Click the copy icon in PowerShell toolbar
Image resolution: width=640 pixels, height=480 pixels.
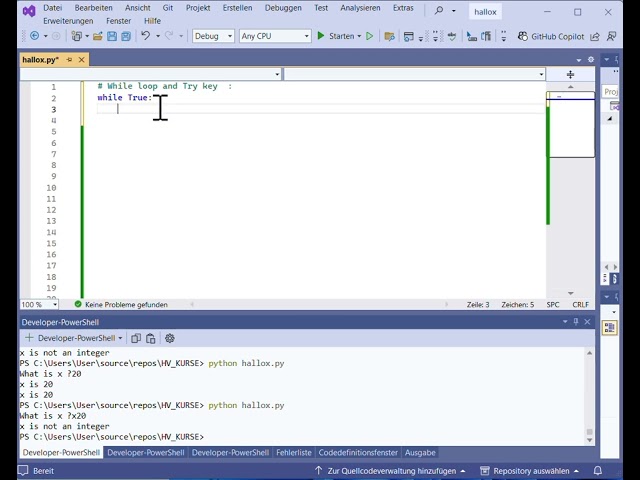(x=136, y=338)
